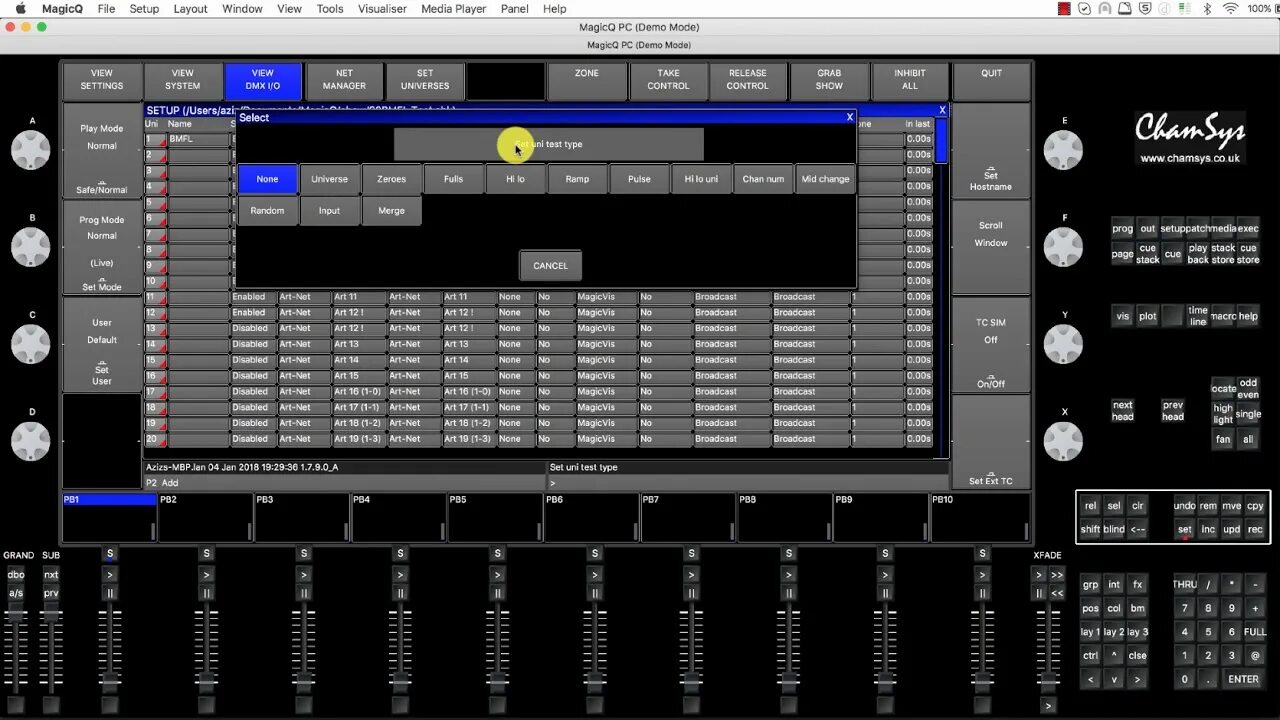1280x720 pixels.
Task: Click encoder wheel Y
Action: 1063,344
